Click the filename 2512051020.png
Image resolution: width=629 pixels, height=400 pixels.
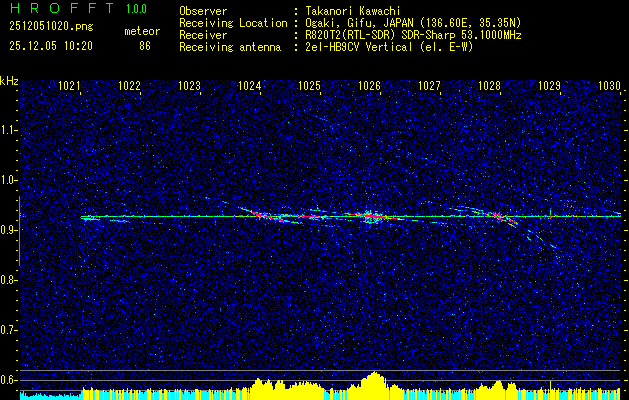click(51, 27)
